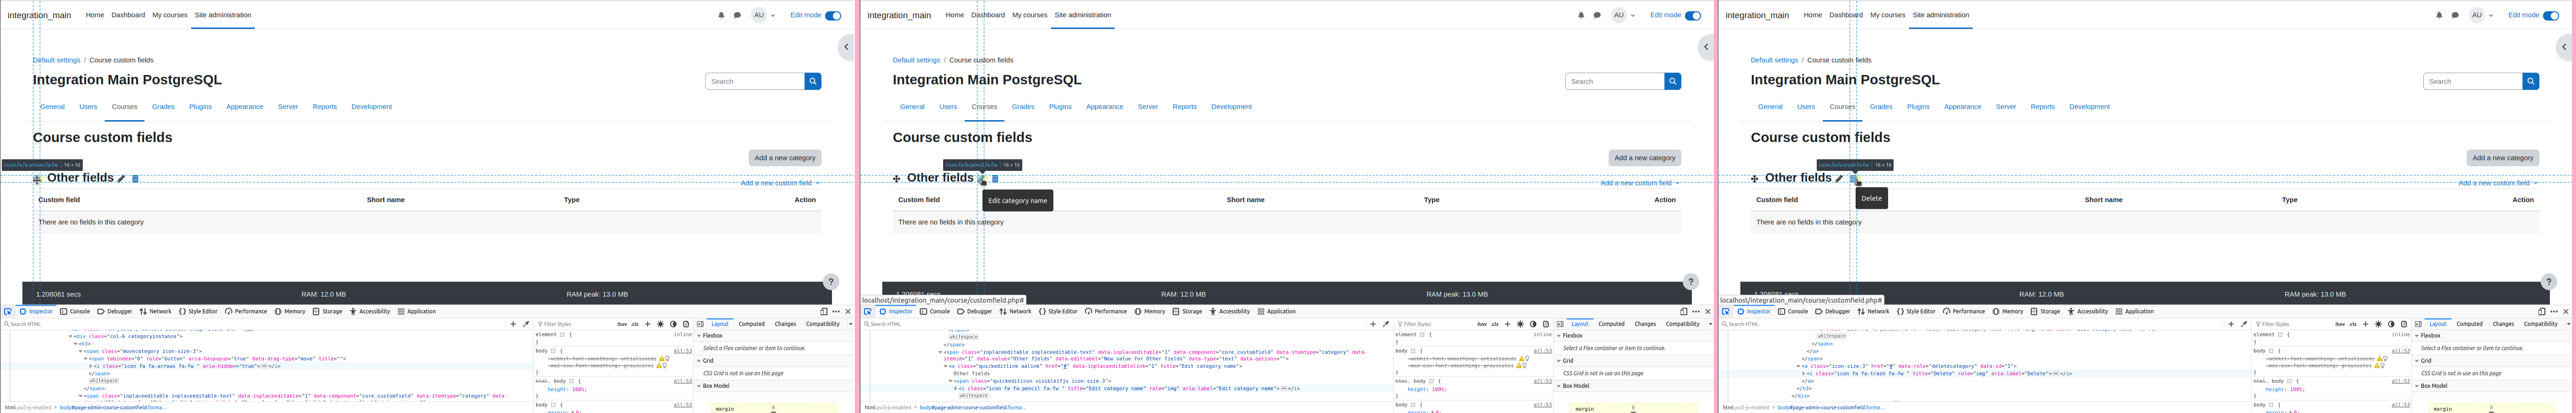The width and height of the screenshot is (2576, 413).
Task: Click the pencil icon beside Other fields, left window
Action: [121, 179]
